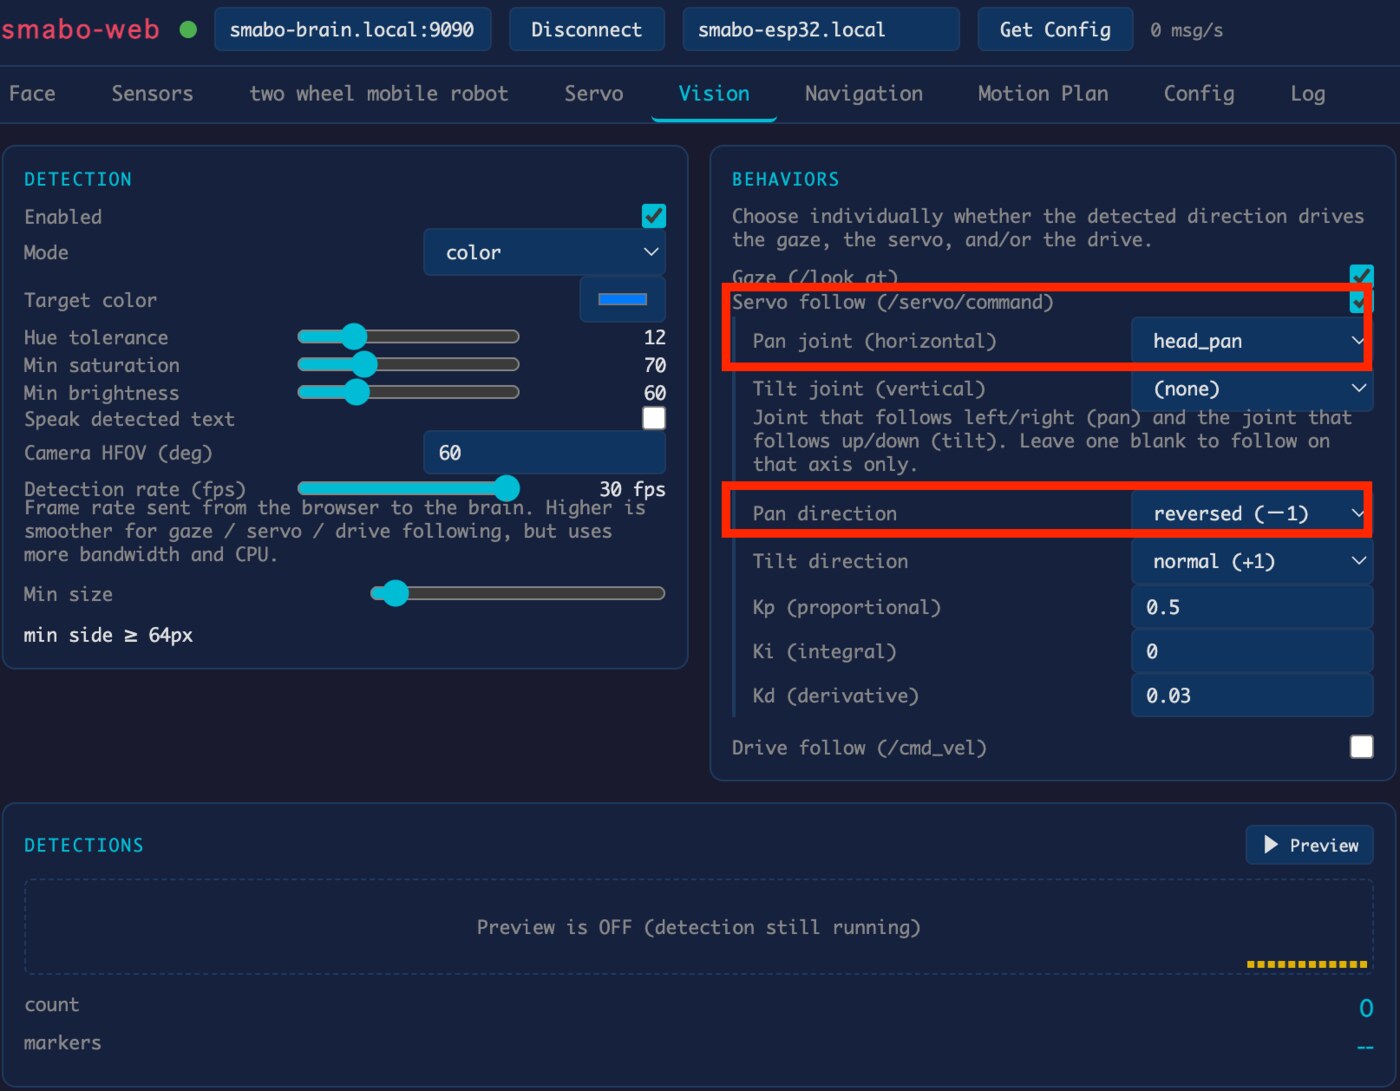Open the detection Mode dropdown
The height and width of the screenshot is (1091, 1400).
tap(544, 253)
